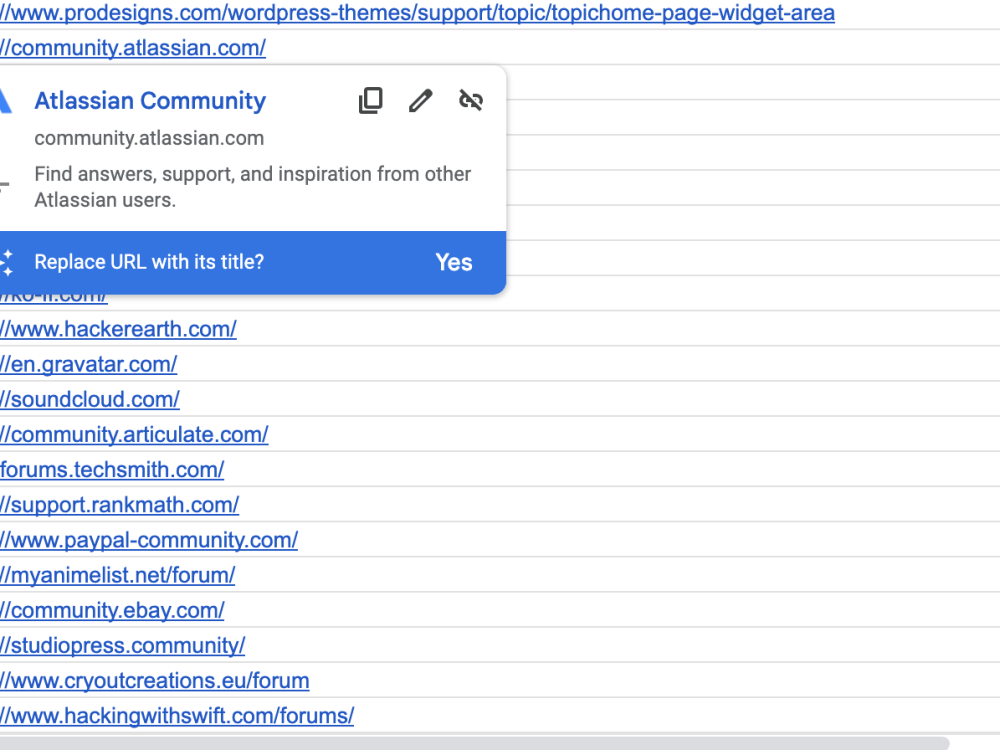Open the community.atlassian.com cell link
The width and height of the screenshot is (1000, 750).
click(x=133, y=48)
